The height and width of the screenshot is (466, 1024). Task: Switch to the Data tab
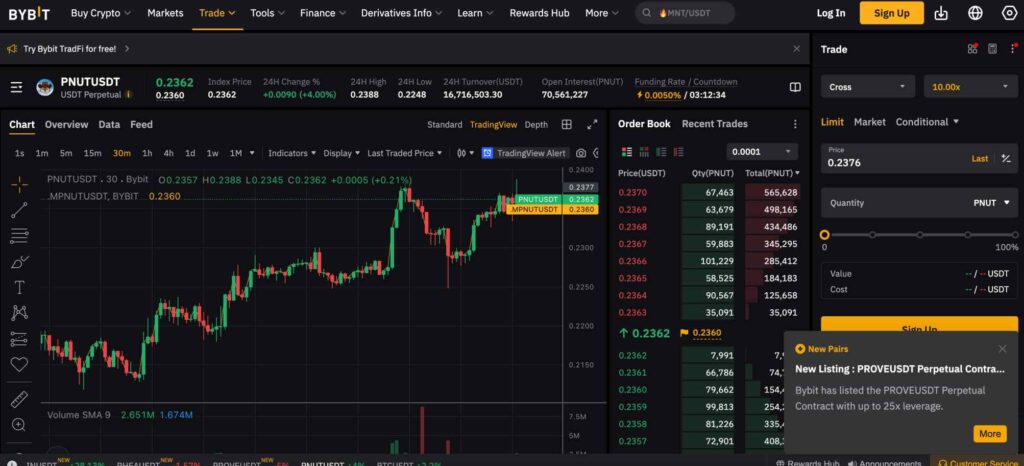(109, 125)
